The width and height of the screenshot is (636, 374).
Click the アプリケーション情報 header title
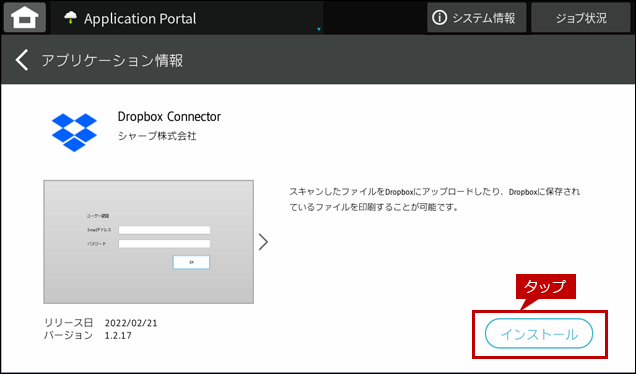(112, 60)
